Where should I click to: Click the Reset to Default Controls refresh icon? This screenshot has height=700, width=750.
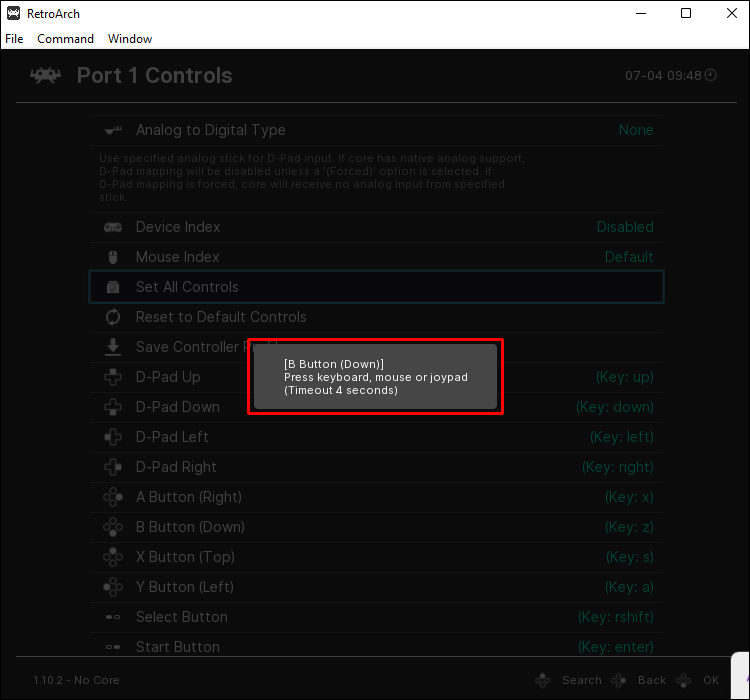click(x=113, y=317)
